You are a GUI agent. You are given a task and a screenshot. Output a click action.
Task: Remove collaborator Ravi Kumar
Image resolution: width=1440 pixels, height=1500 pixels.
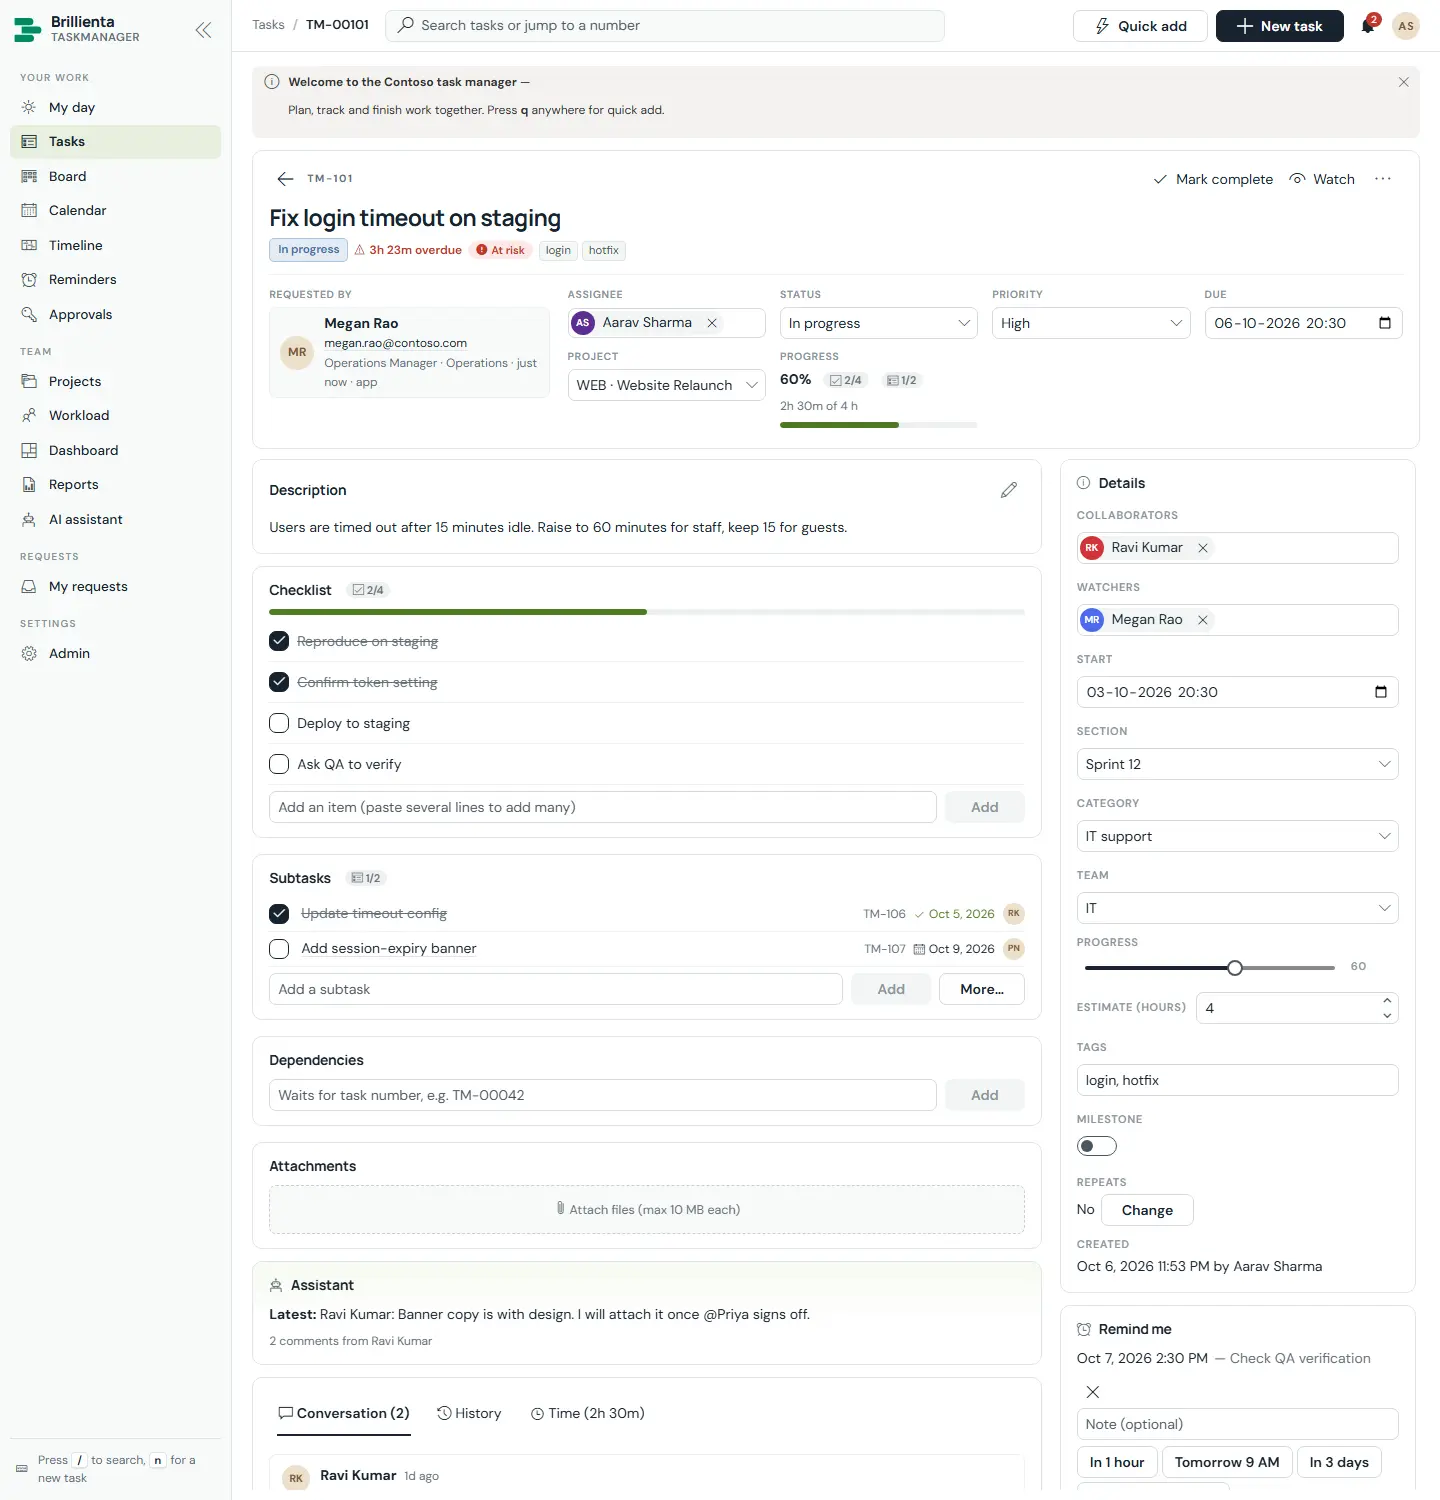1203,548
